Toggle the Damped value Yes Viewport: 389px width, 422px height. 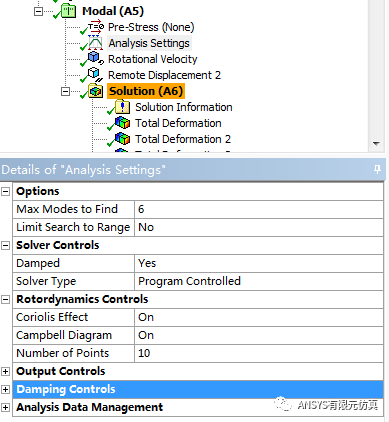pyautogui.click(x=259, y=263)
